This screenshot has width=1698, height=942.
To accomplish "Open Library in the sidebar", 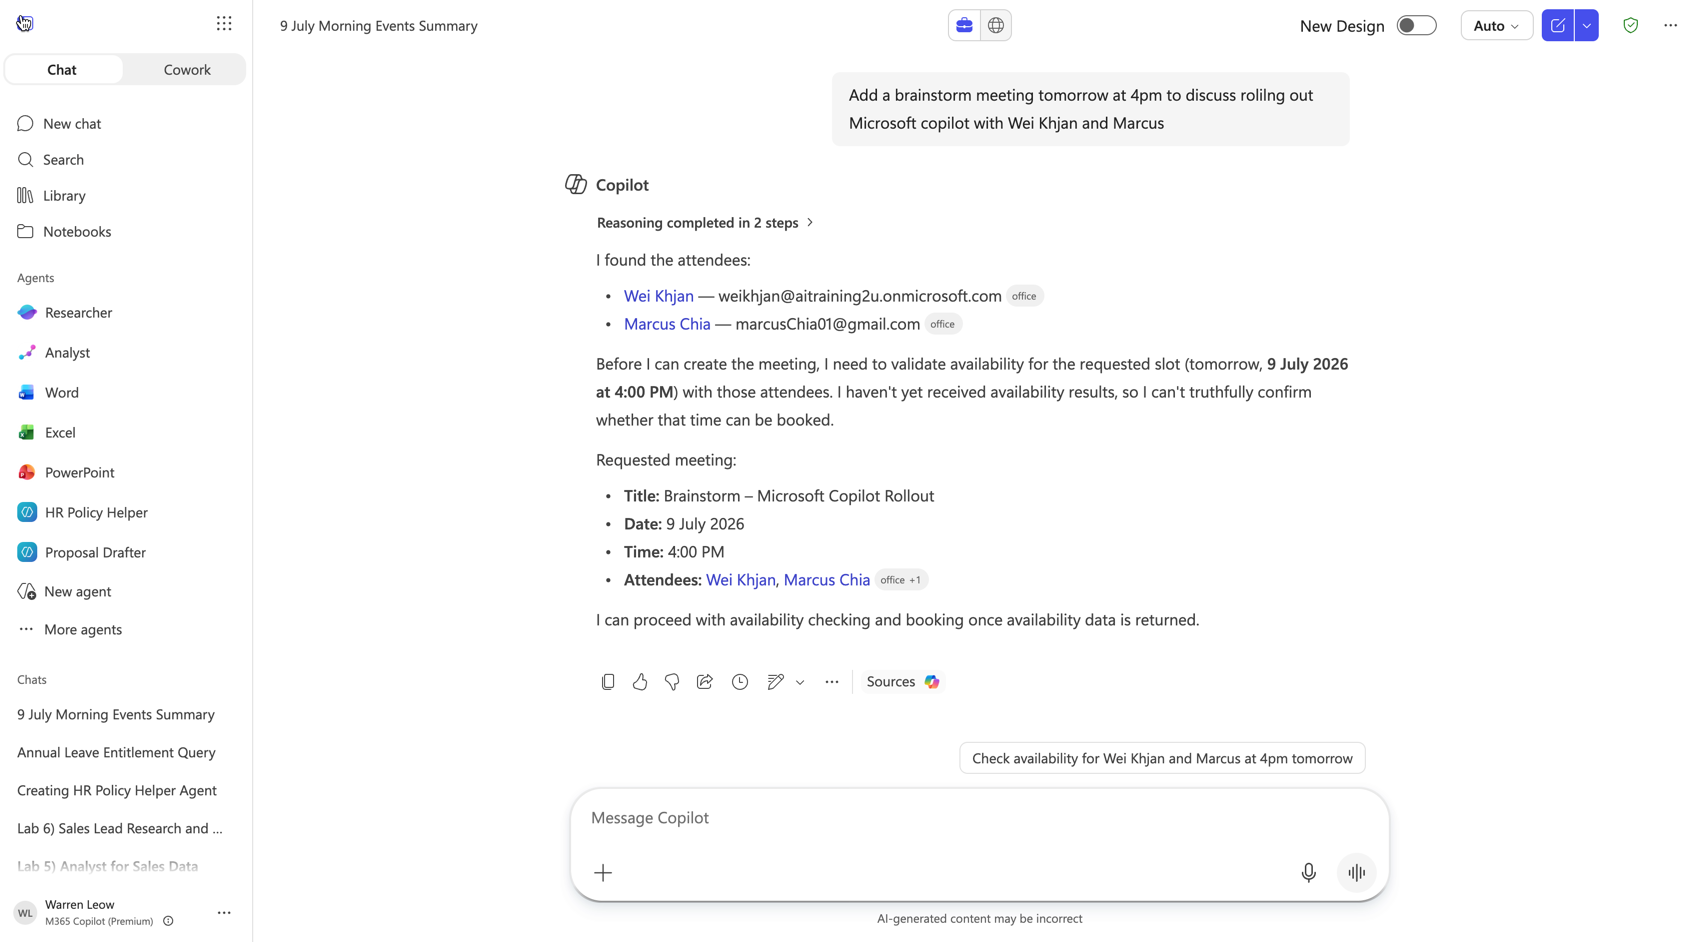I will 125,195.
